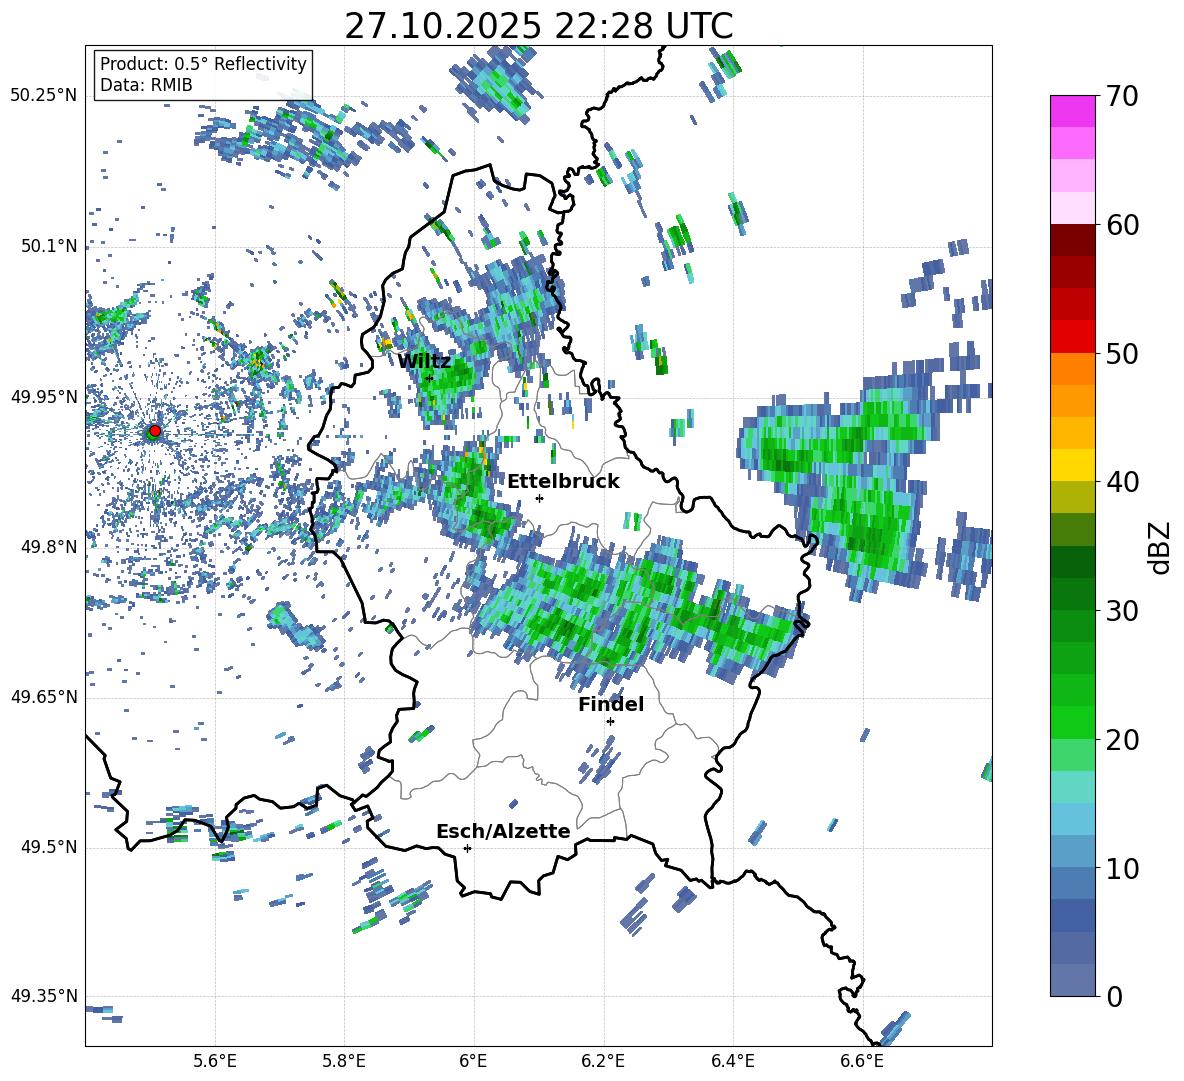Click the 50 colorbar tick label
The width and height of the screenshot is (1184, 1081).
[1121, 353]
